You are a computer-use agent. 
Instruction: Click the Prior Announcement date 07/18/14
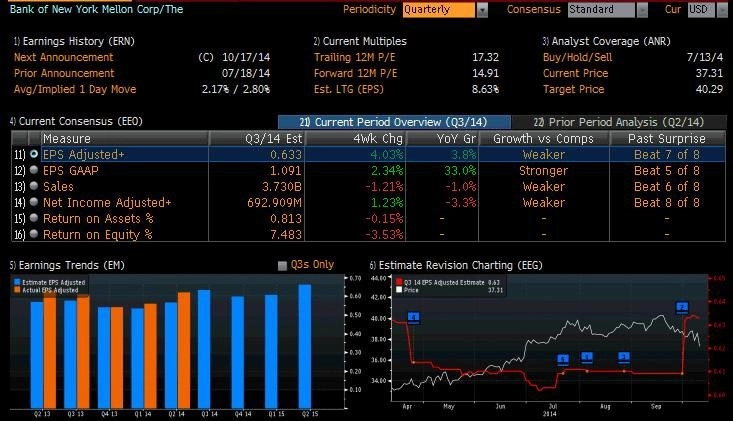[x=246, y=73]
